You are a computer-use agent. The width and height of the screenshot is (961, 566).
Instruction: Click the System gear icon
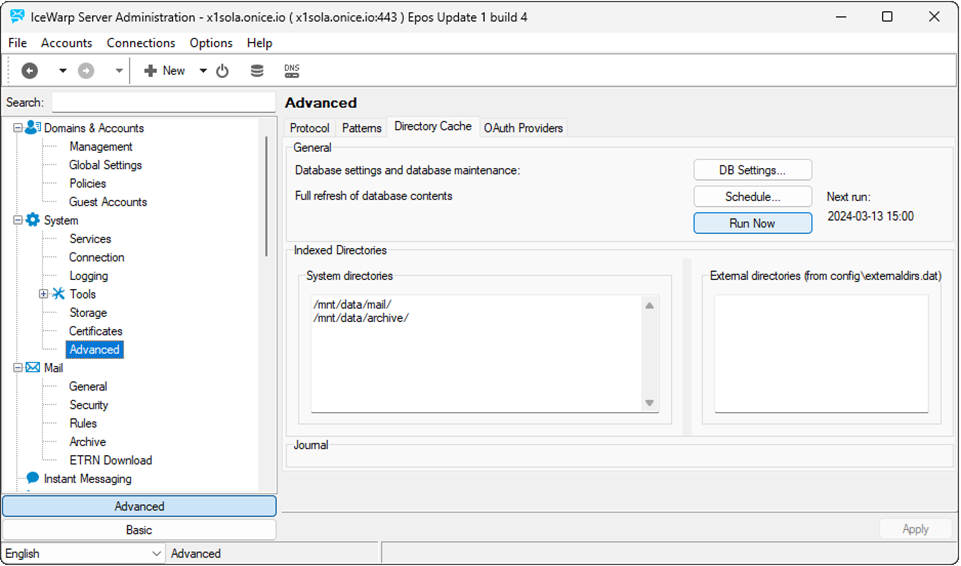(x=32, y=220)
